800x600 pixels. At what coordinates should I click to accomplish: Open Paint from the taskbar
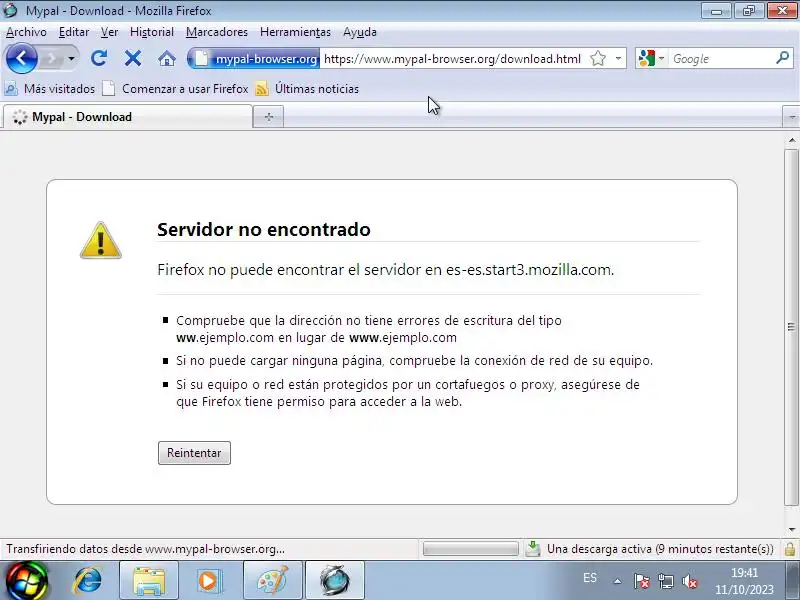pyautogui.click(x=273, y=581)
